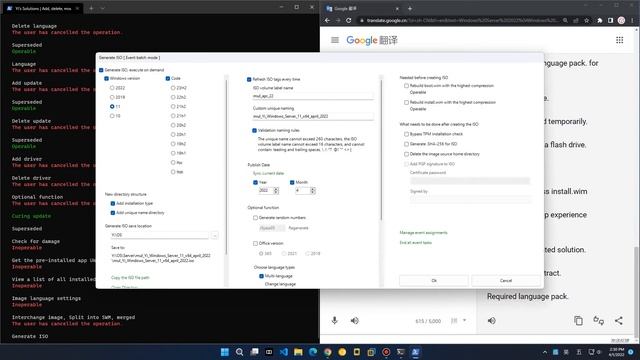
Task: Uncheck the Windows version checkbox
Action: coord(107,78)
